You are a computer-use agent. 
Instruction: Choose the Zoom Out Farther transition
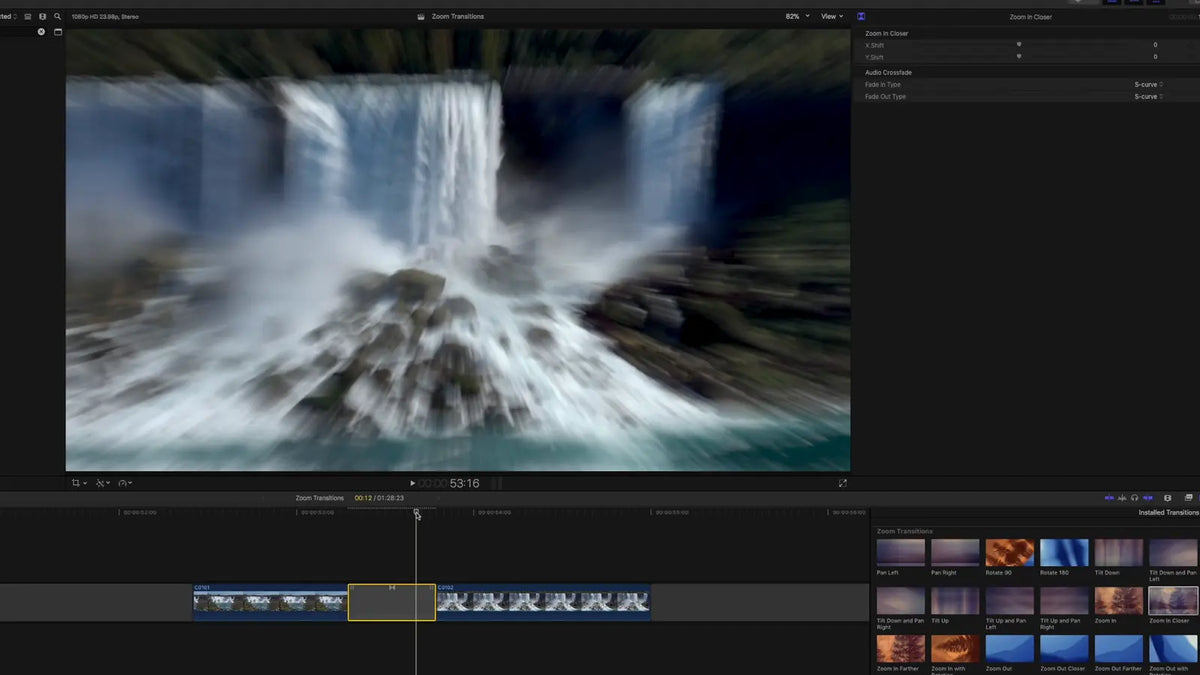(x=1118, y=648)
